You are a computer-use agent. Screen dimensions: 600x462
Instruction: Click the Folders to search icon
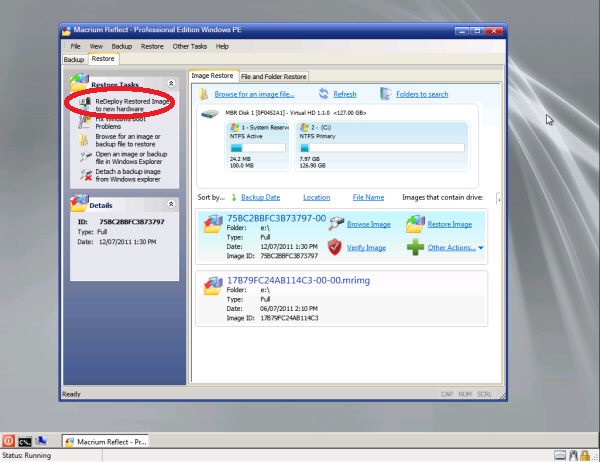pos(386,94)
